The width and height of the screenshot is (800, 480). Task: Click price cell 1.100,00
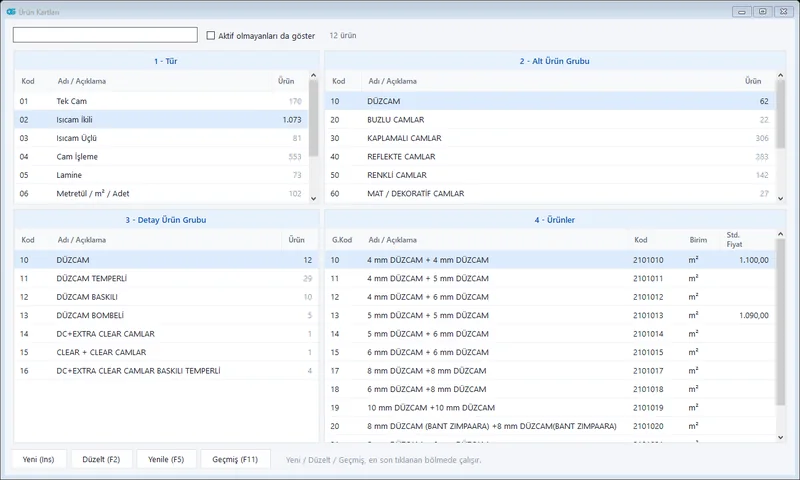pos(754,260)
